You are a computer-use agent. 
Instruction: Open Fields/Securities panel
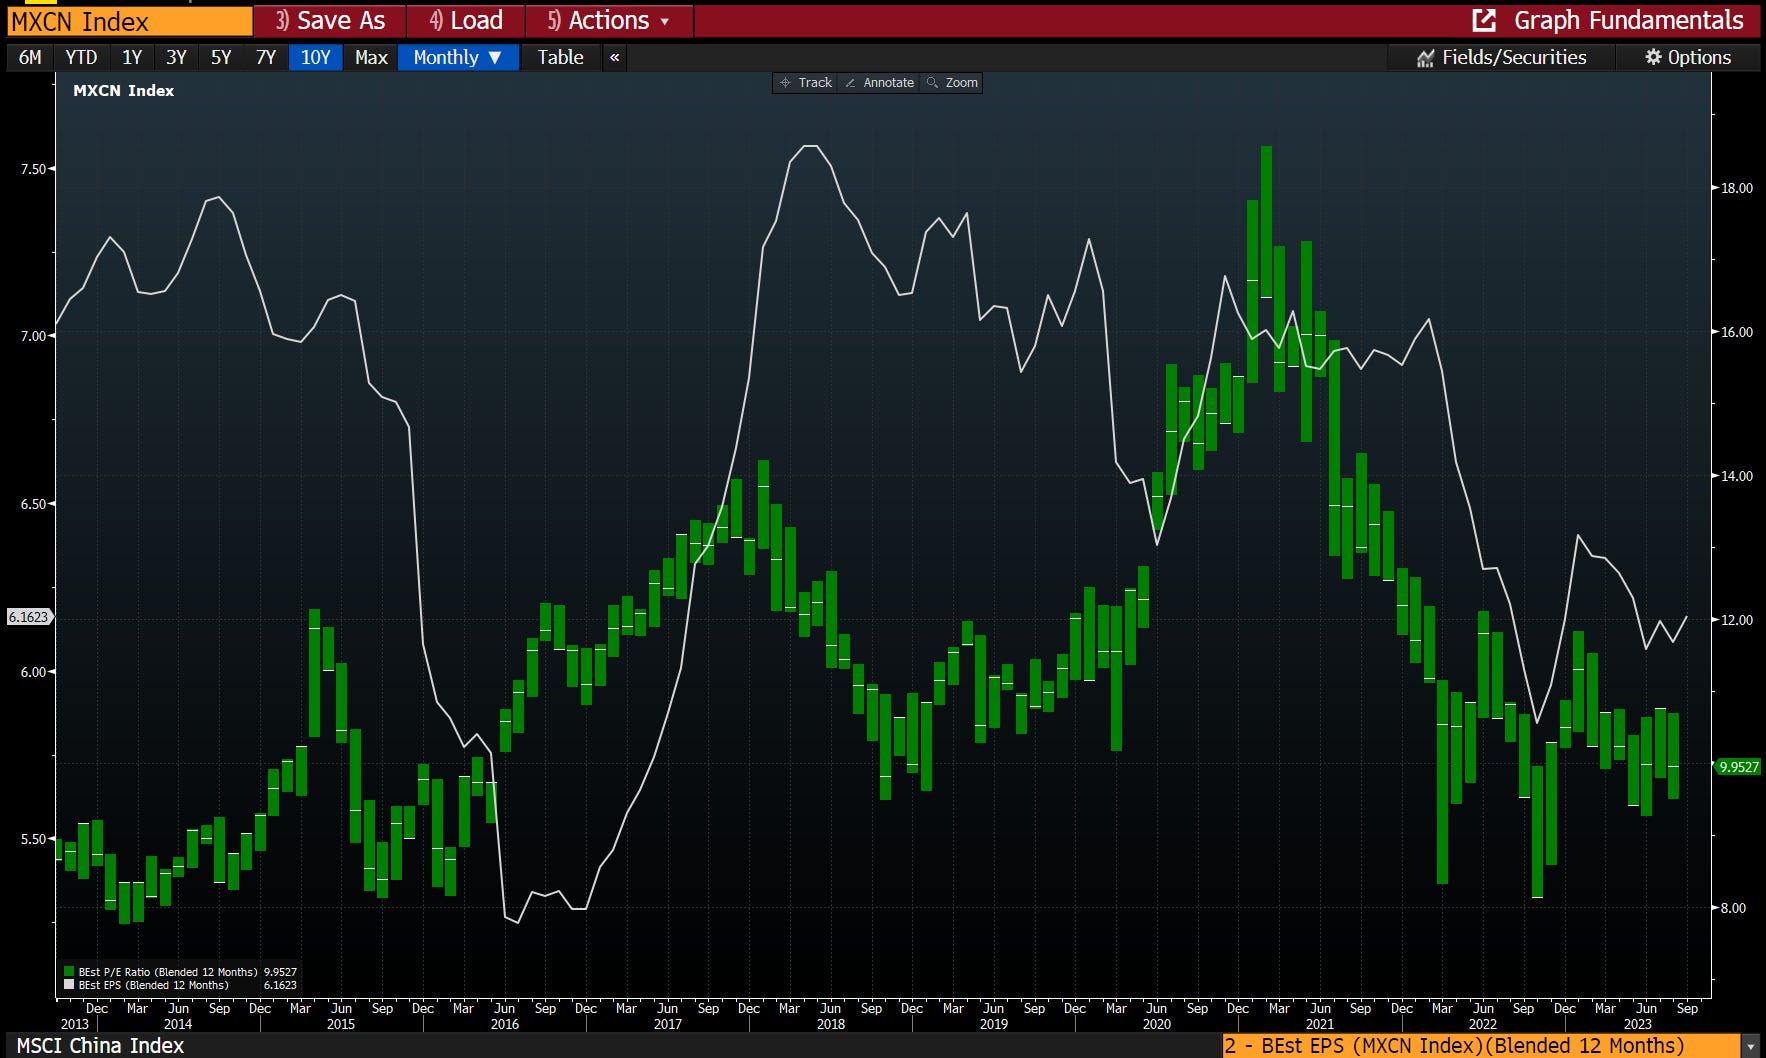[x=1502, y=57]
